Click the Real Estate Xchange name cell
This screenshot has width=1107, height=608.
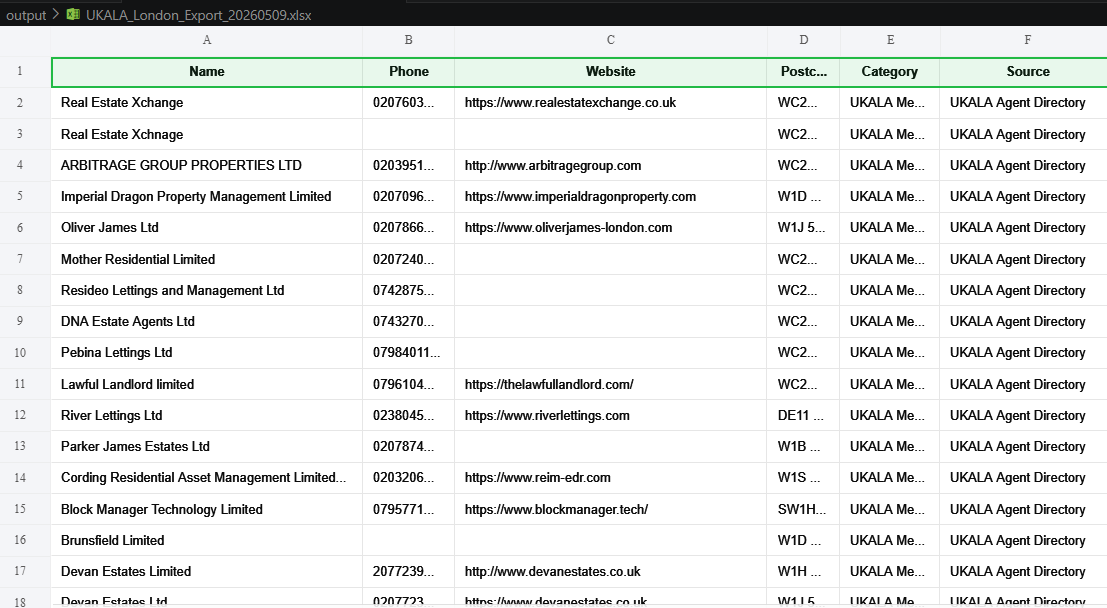[x=207, y=103]
